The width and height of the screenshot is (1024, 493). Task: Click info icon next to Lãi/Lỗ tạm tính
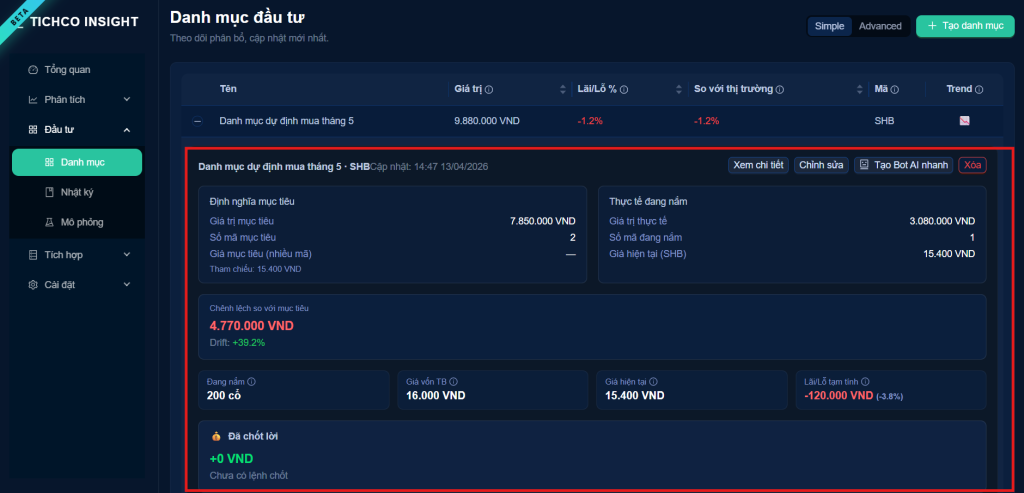864,382
